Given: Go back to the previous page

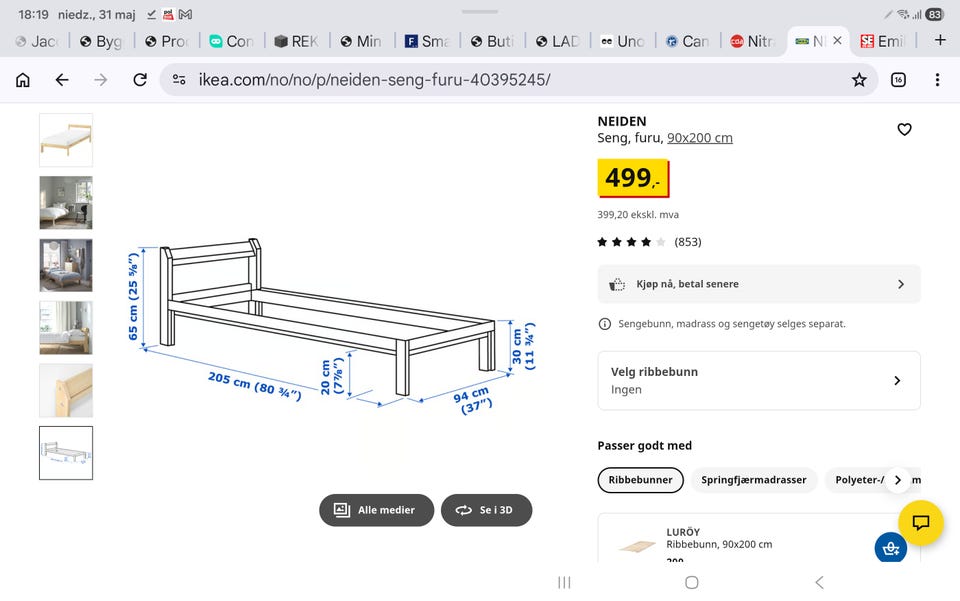Looking at the screenshot, I should [x=62, y=80].
